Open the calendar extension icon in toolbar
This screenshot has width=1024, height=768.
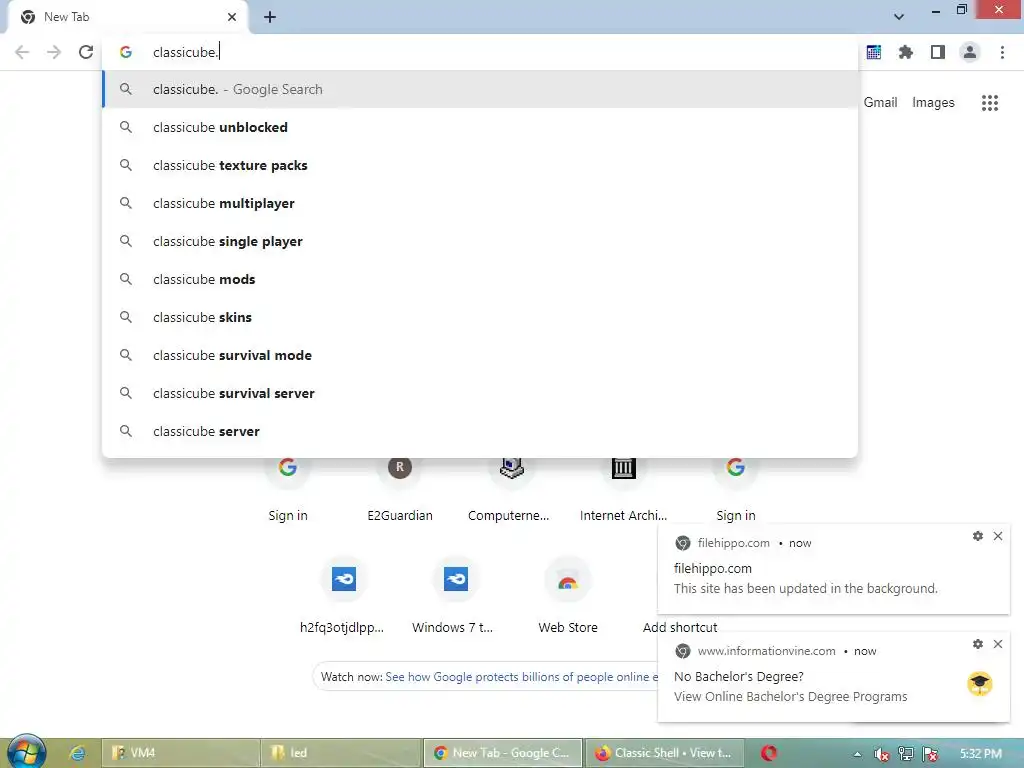coord(874,52)
